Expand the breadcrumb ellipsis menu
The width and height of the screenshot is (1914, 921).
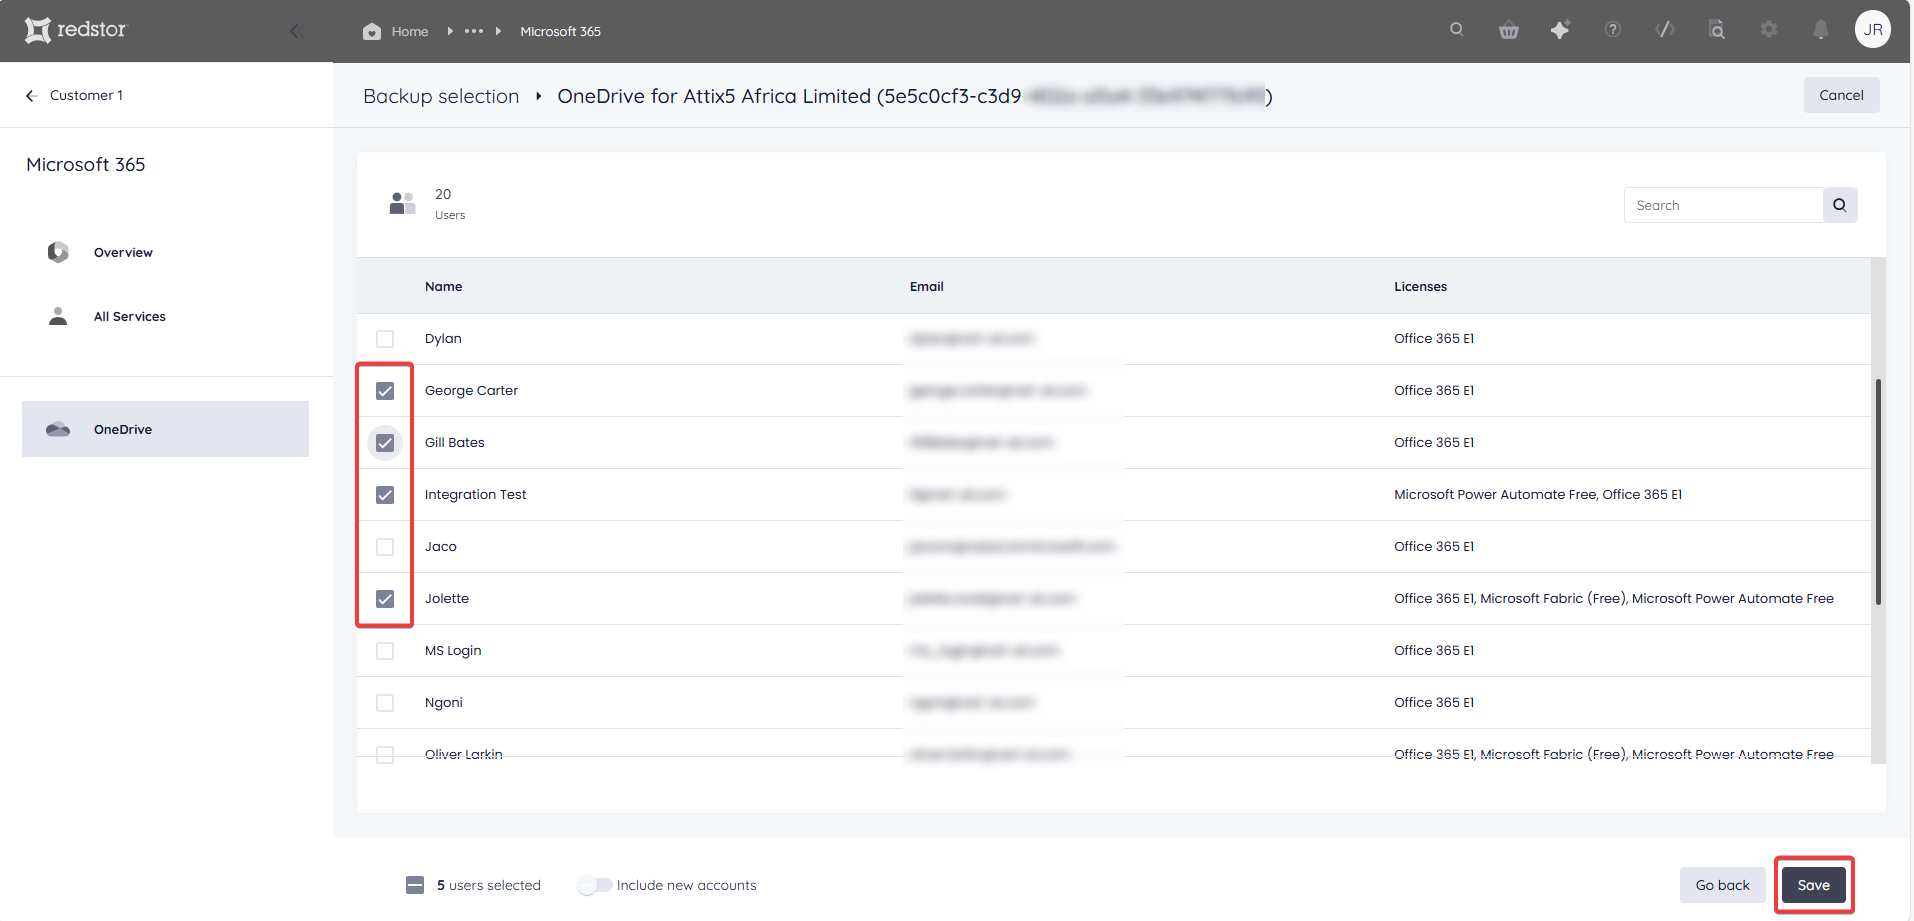point(474,31)
